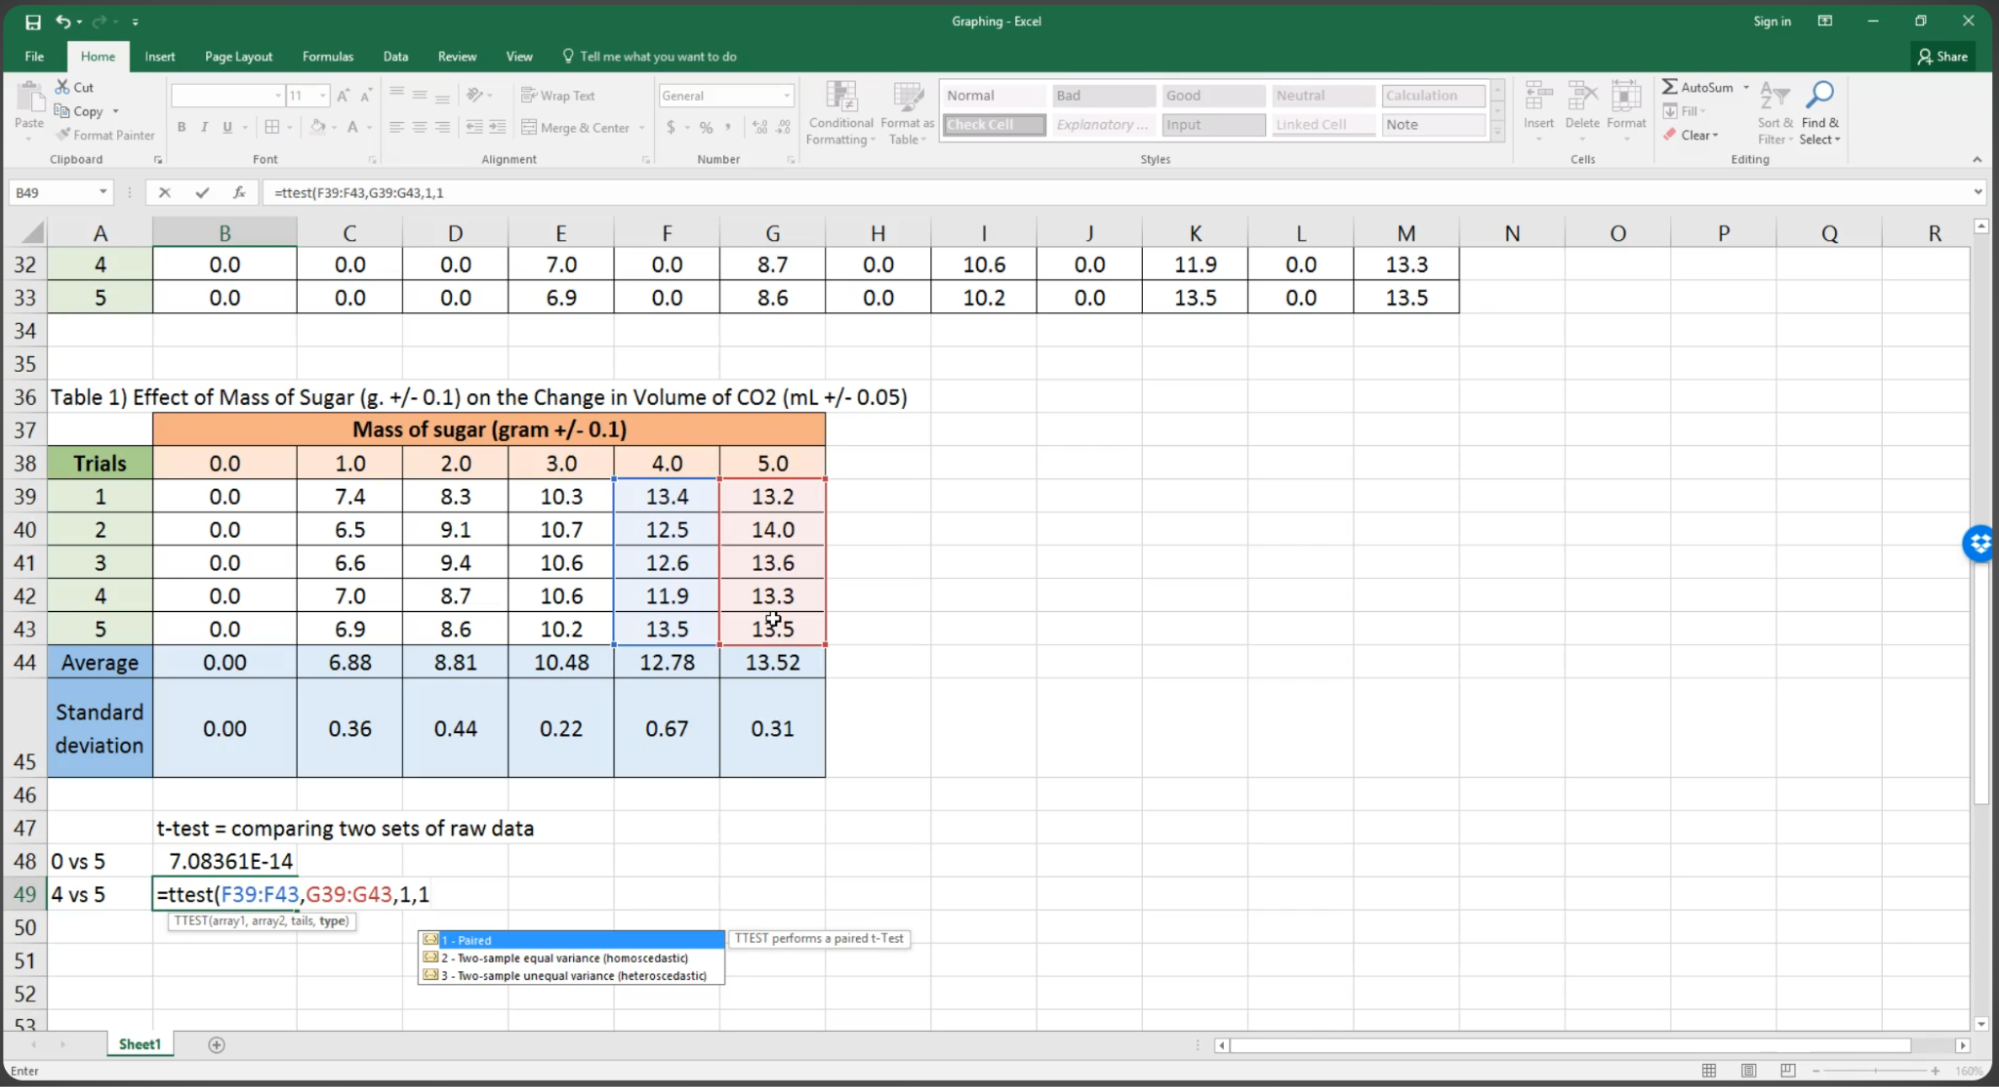Toggle Bold formatting
1999x1088 pixels.
181,127
